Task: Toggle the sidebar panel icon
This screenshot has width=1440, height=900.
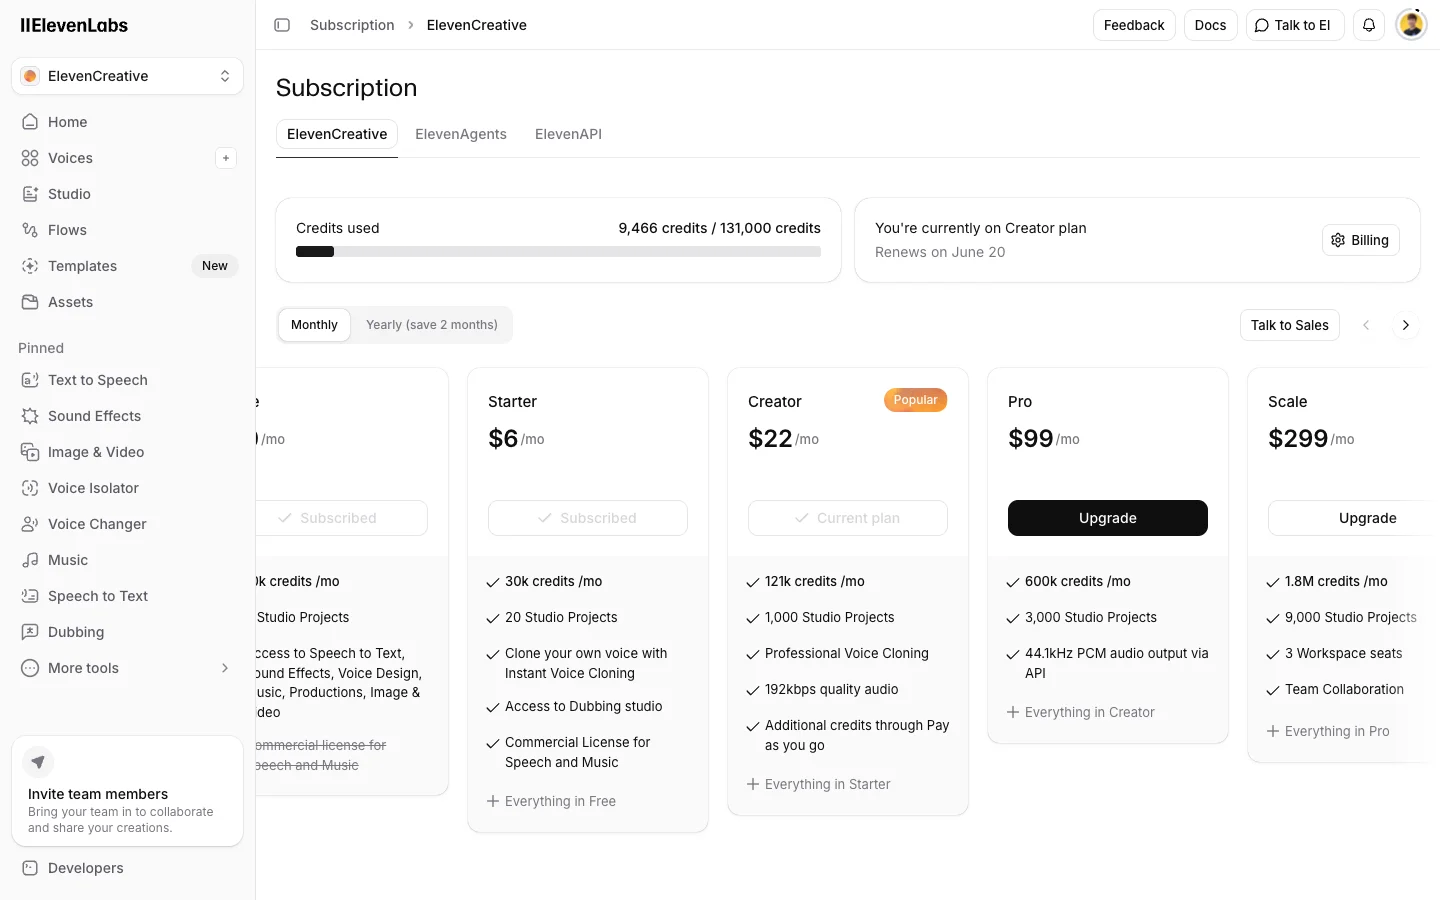Action: click(x=282, y=25)
